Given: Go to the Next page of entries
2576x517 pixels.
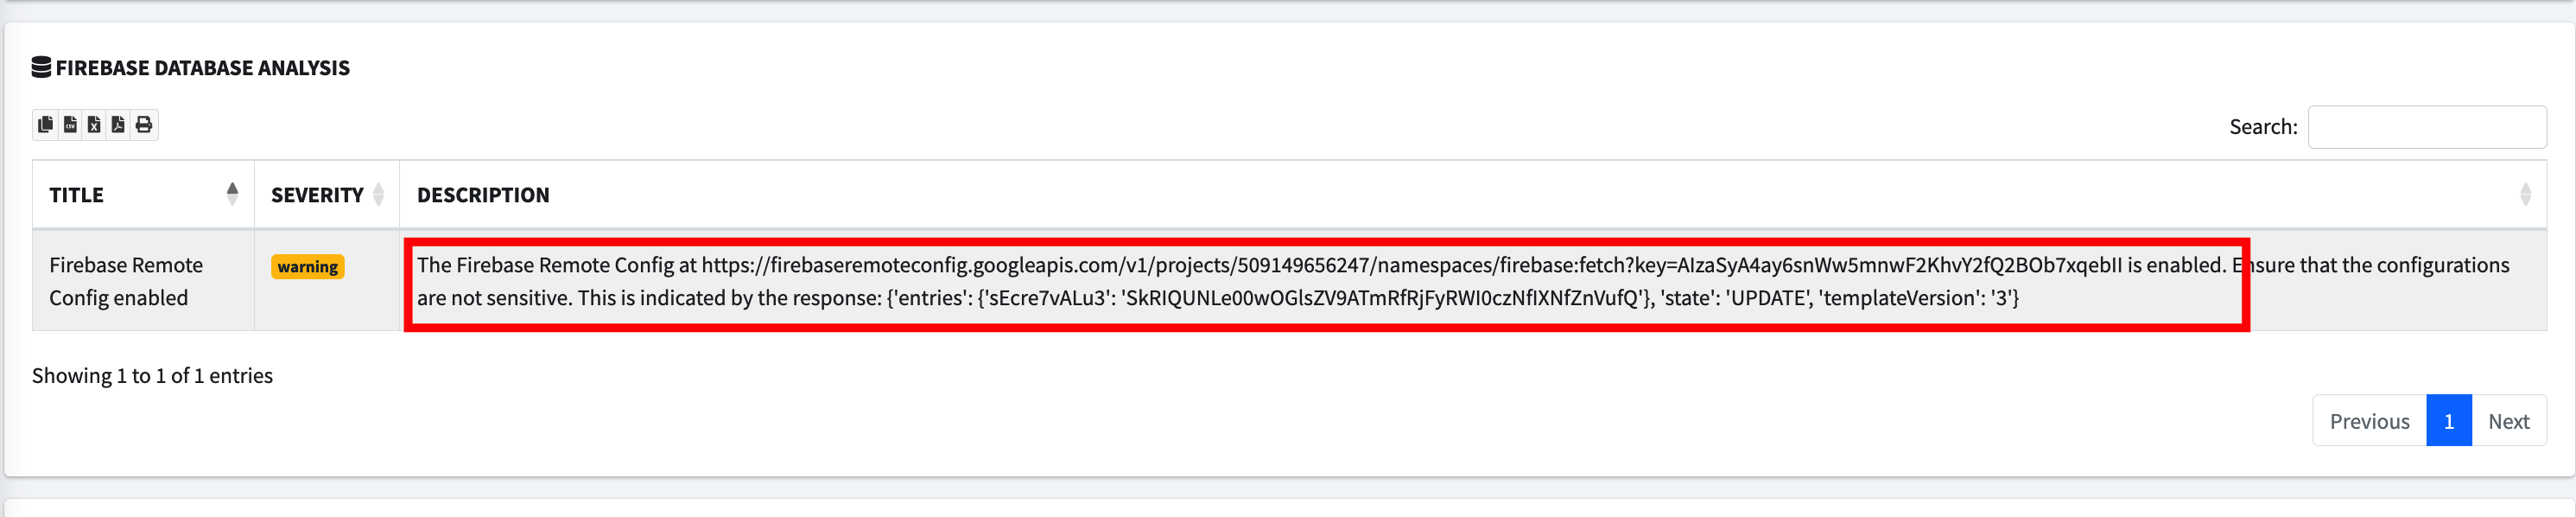Looking at the screenshot, I should (x=2510, y=421).
